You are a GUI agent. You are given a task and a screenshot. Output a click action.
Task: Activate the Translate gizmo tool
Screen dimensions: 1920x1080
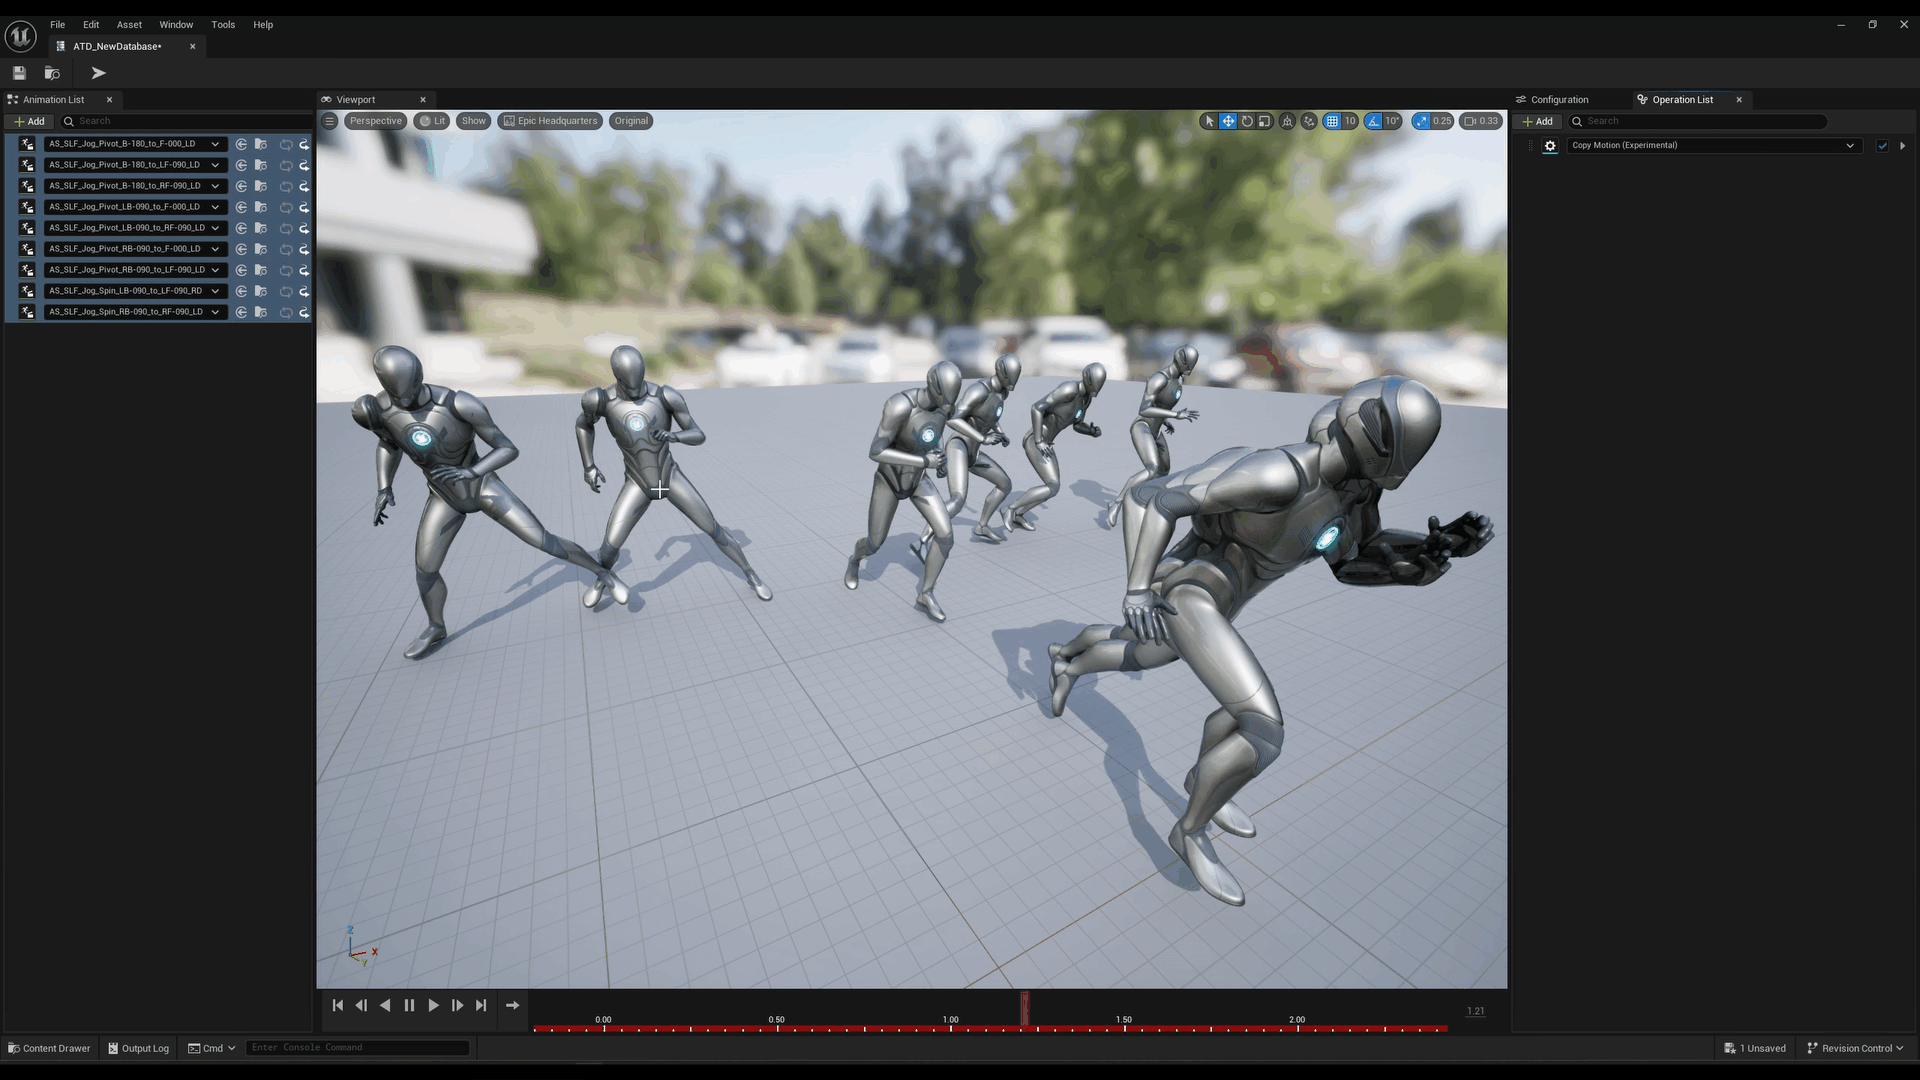[1228, 121]
